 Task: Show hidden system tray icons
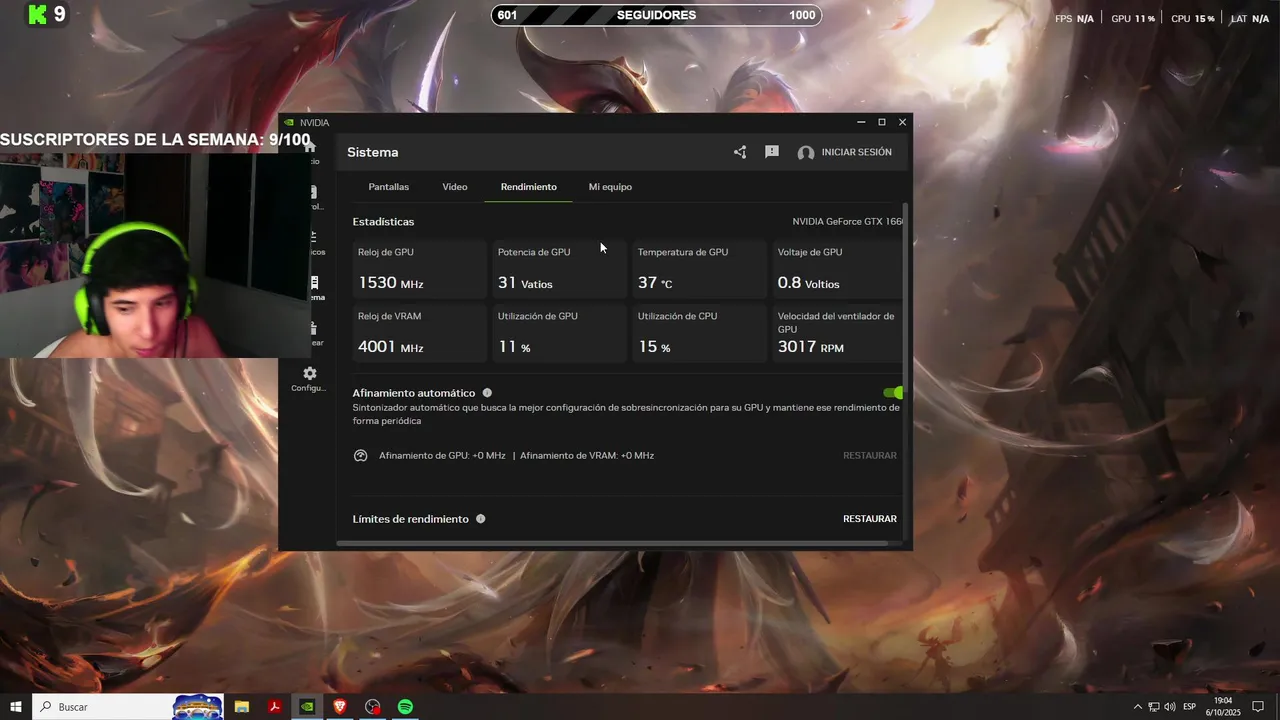point(1137,707)
